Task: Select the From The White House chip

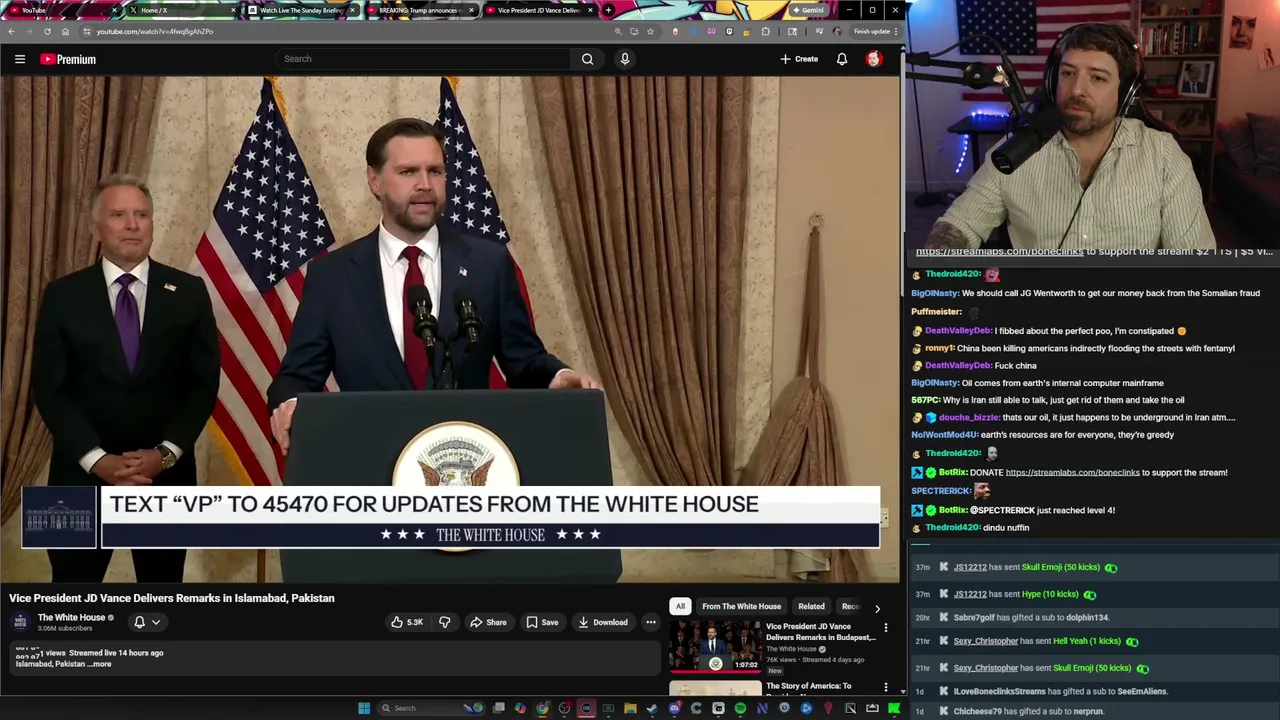Action: 741,606
